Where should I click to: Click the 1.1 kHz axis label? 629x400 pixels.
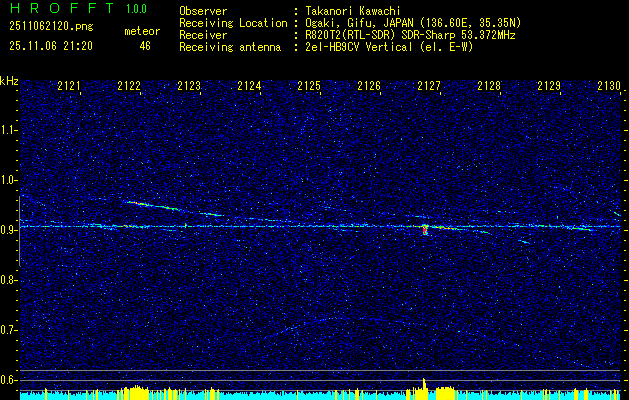[7, 130]
